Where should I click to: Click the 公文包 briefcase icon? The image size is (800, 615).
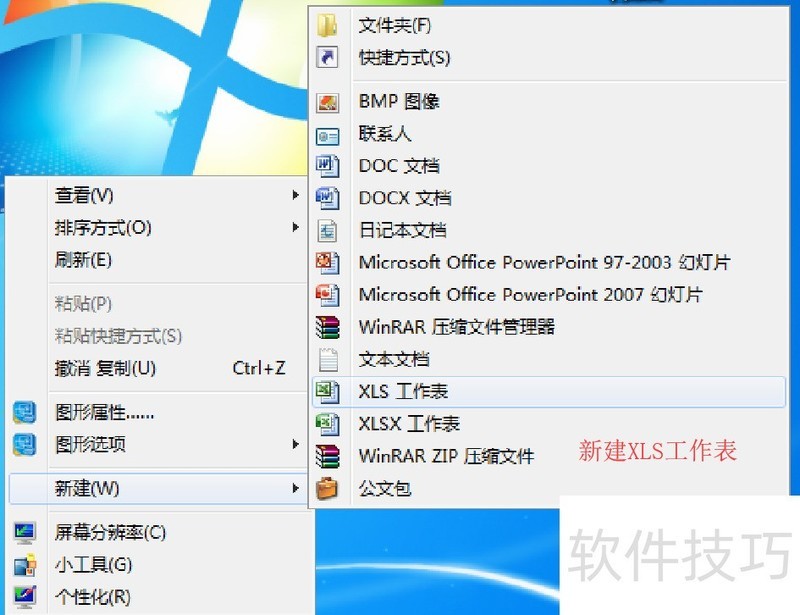pos(327,489)
